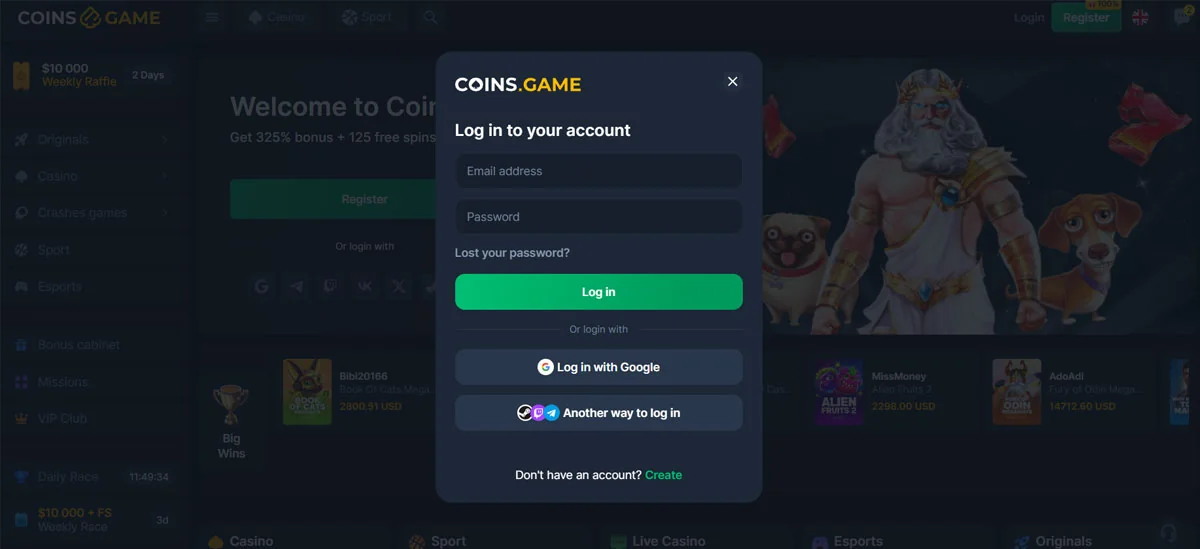Expand the Casino sidebar section
The height and width of the screenshot is (549, 1200).
coord(90,176)
